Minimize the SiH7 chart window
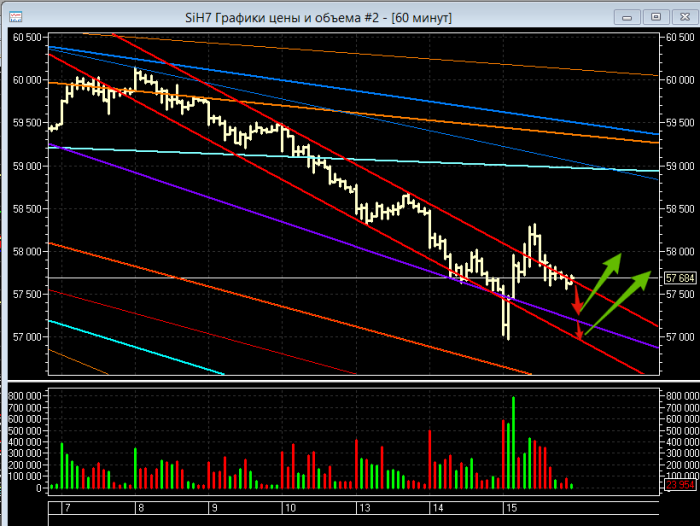This screenshot has height=526, width=700. tap(627, 17)
